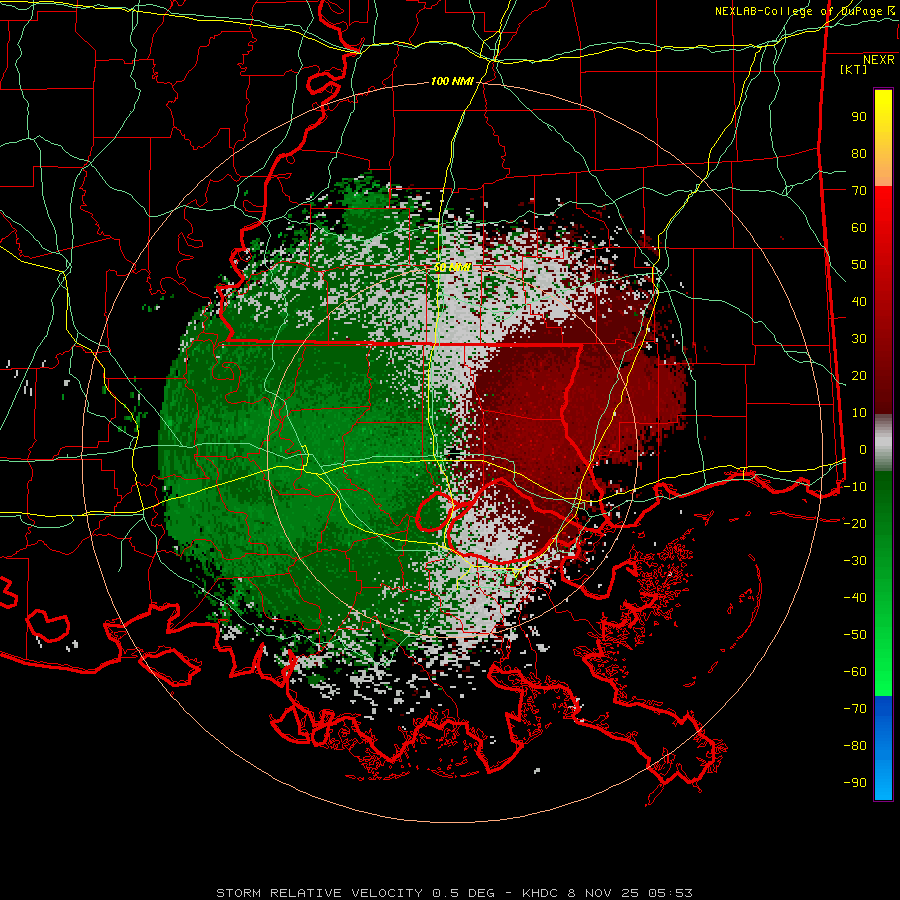Click the NEXR label above the scale

pos(879,60)
